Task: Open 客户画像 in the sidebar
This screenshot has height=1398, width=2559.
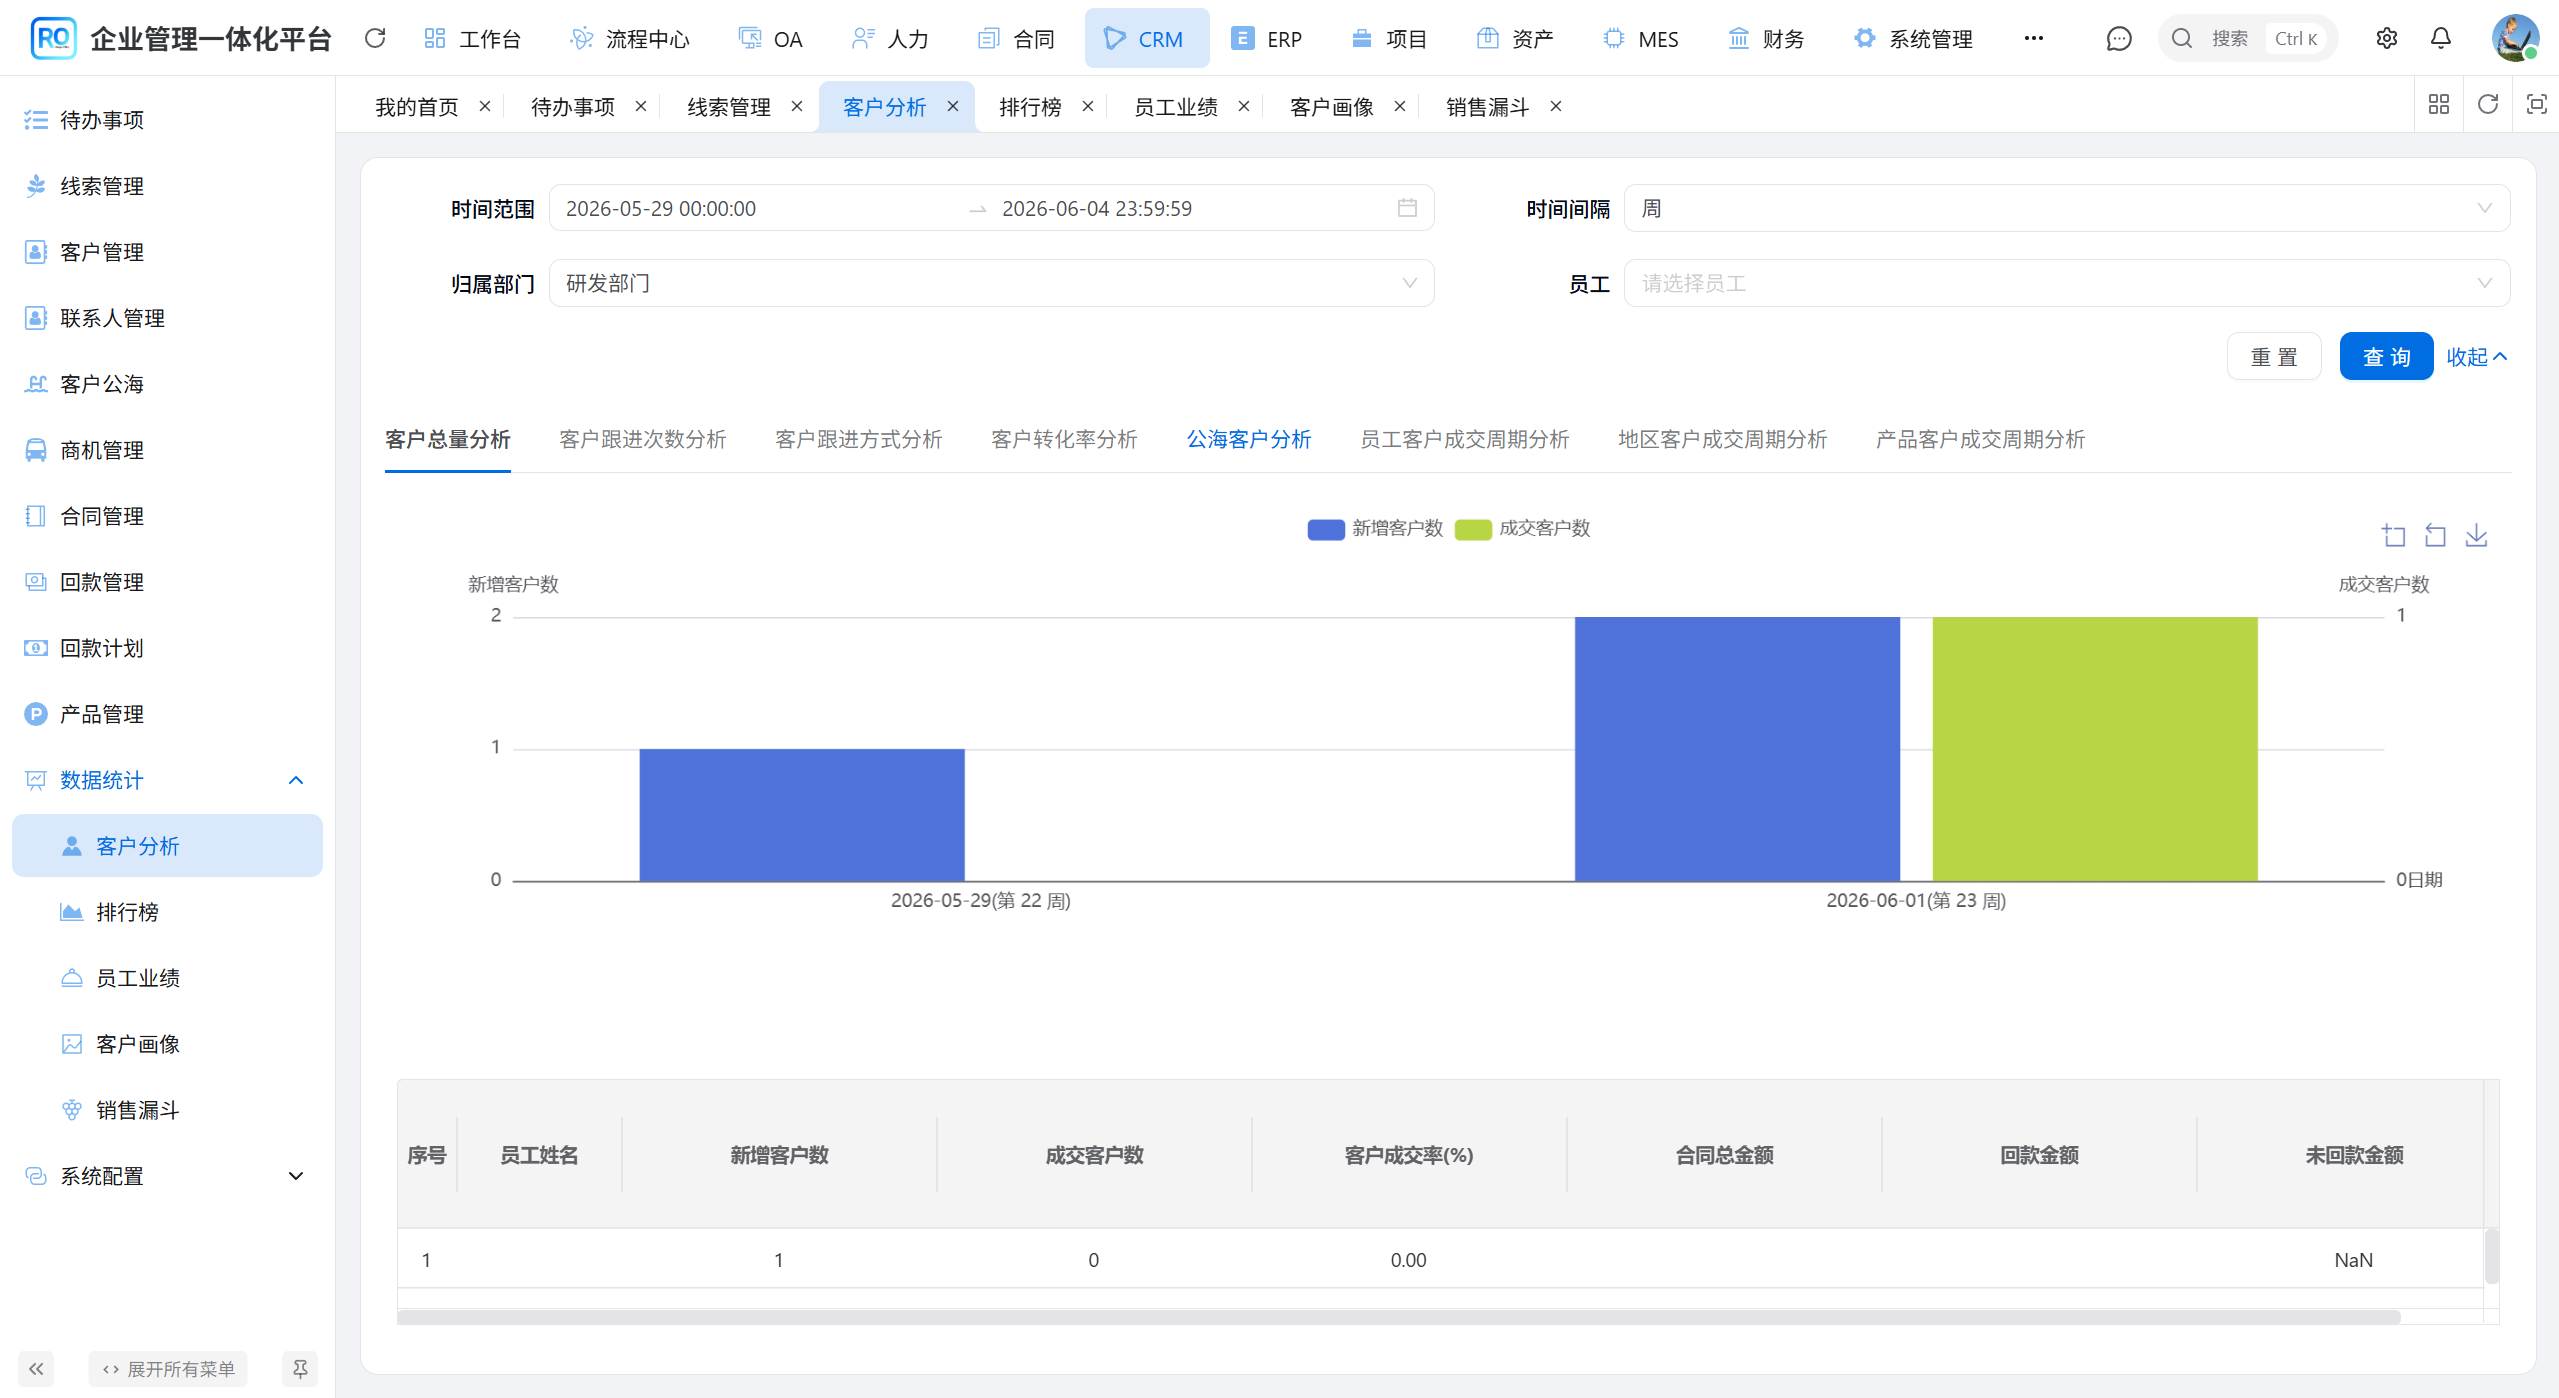Action: point(167,1044)
